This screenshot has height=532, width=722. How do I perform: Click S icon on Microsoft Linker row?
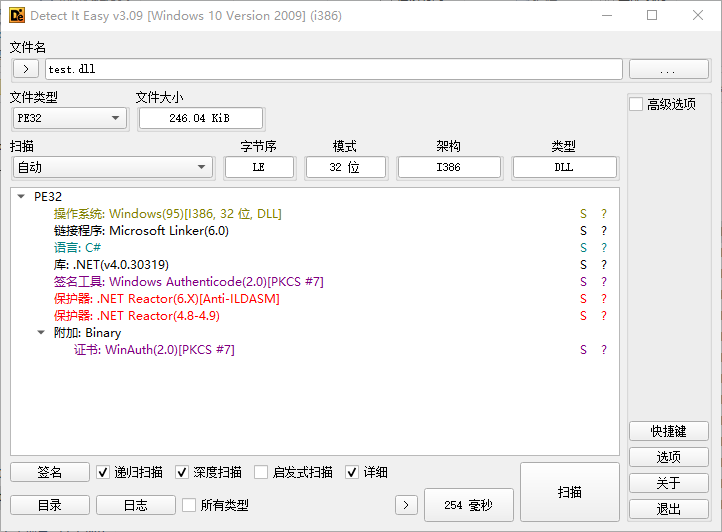[x=583, y=231]
